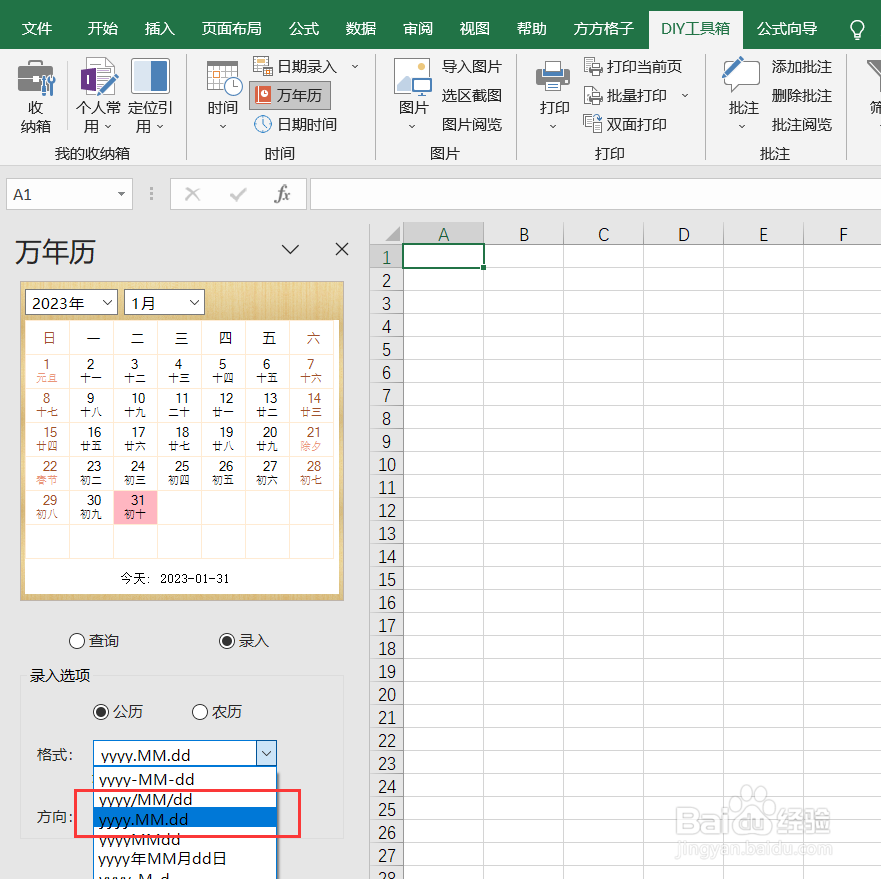The width and height of the screenshot is (881, 879).
Task: Select the 农历 radio option
Action: tap(200, 712)
